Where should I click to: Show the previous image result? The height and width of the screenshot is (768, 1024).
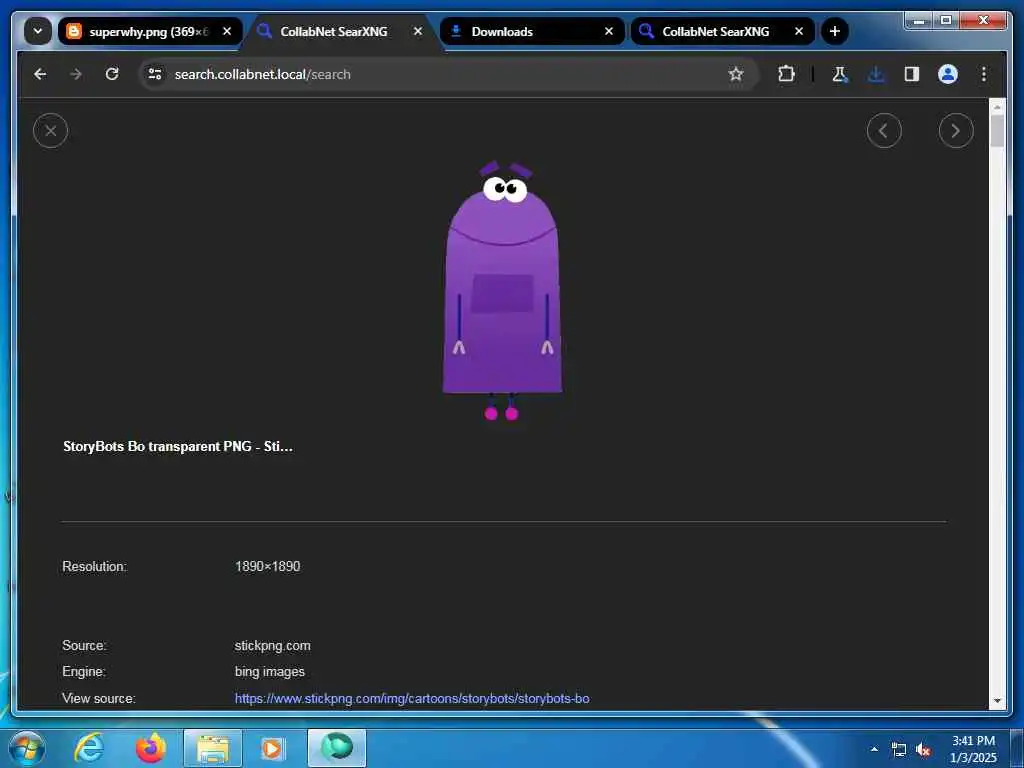point(884,131)
